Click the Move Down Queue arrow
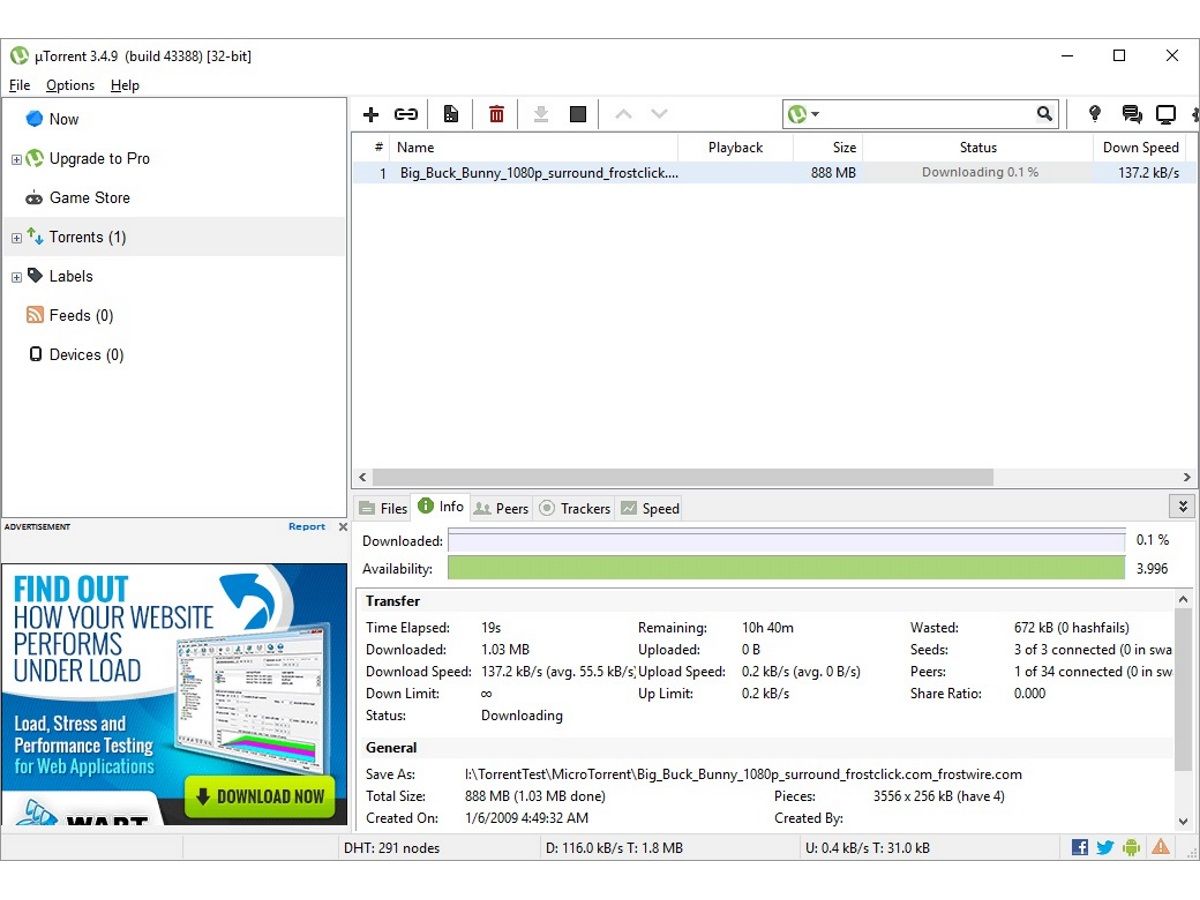1200x900 pixels. tap(659, 114)
